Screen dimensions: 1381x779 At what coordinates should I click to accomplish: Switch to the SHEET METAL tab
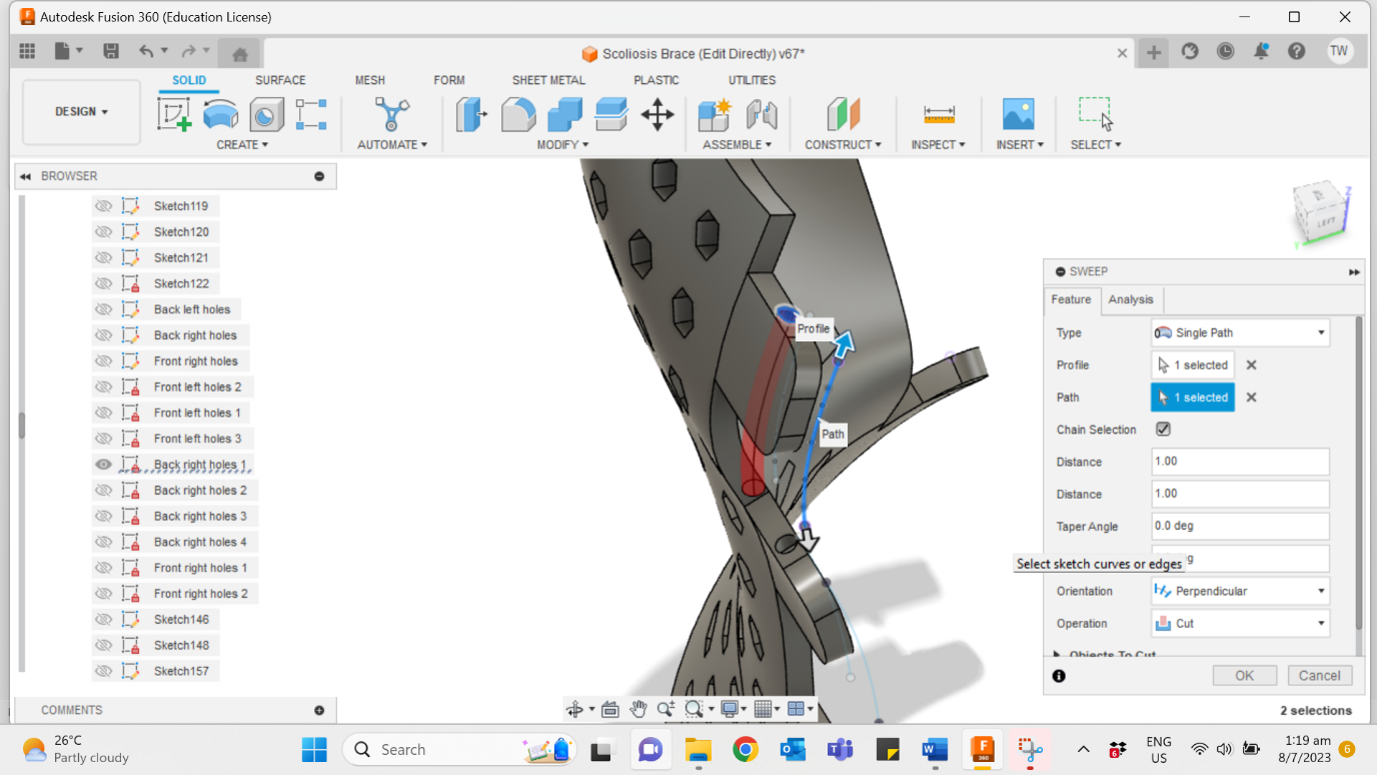pos(548,80)
